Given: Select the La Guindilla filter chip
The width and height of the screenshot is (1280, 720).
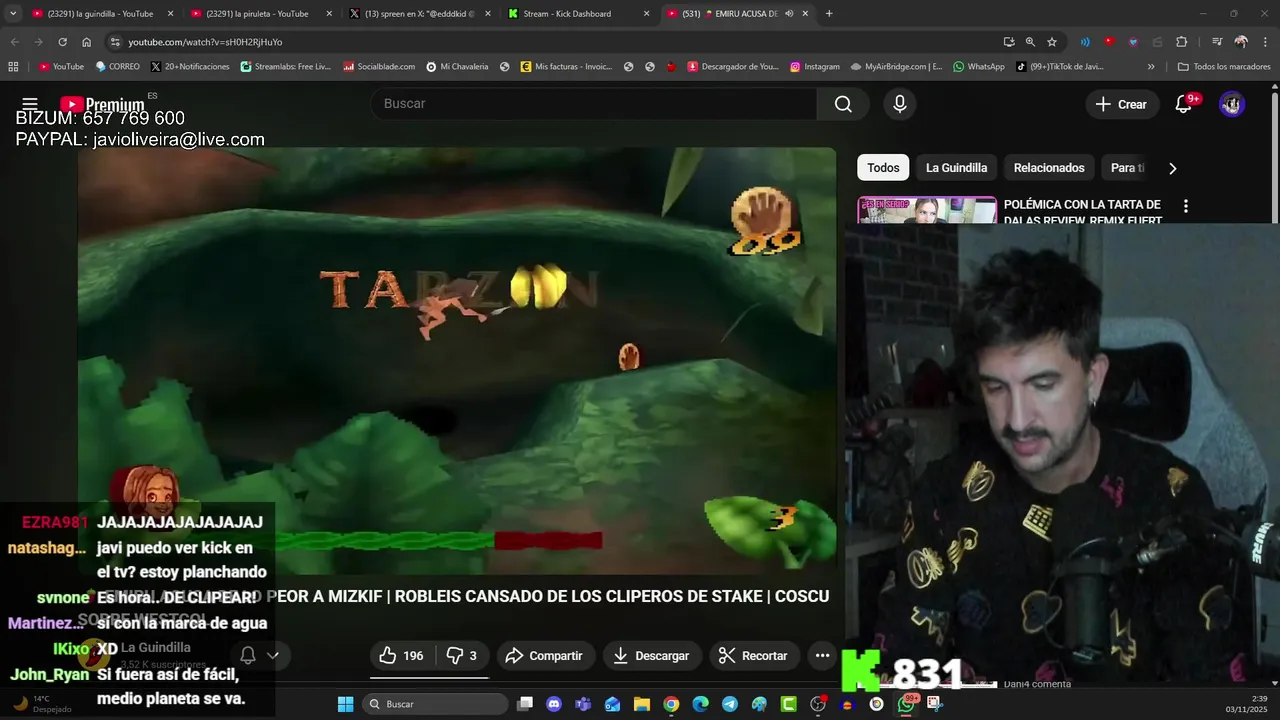Looking at the screenshot, I should pyautogui.click(x=956, y=168).
